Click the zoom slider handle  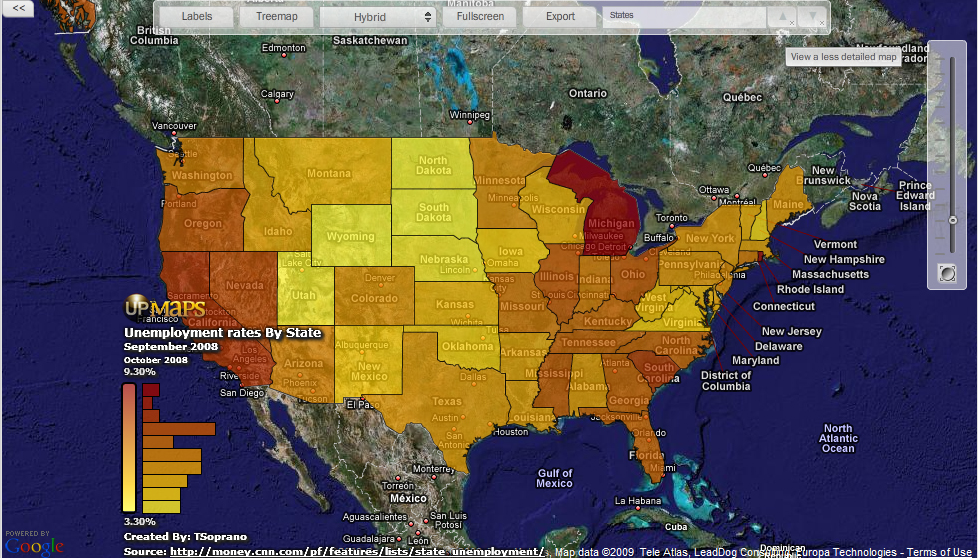(x=952, y=219)
